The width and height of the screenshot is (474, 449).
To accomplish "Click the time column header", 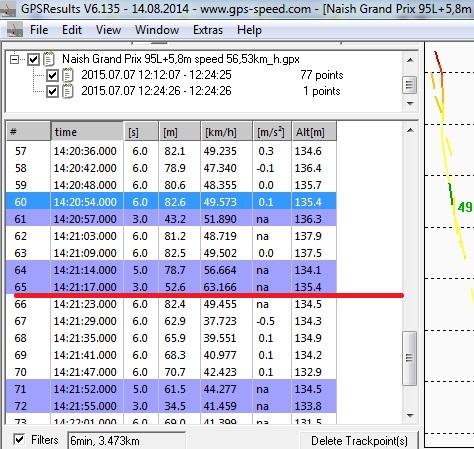I will click(x=87, y=132).
